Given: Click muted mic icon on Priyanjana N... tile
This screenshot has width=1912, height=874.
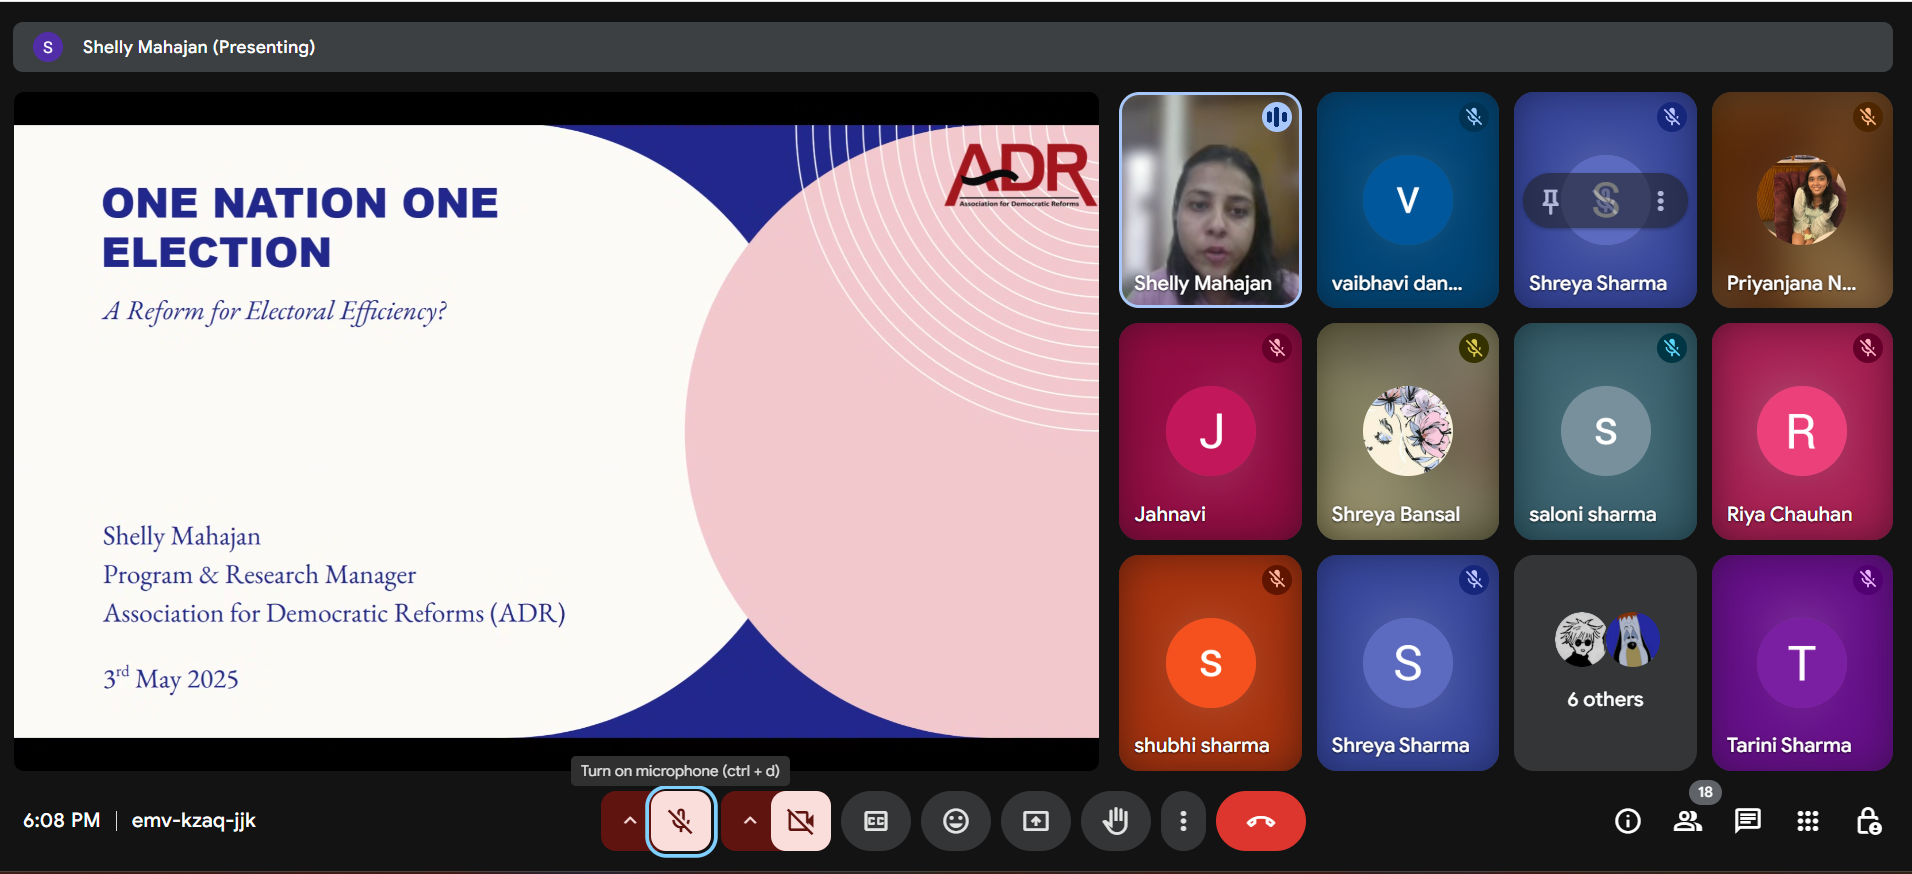Looking at the screenshot, I should point(1868,117).
